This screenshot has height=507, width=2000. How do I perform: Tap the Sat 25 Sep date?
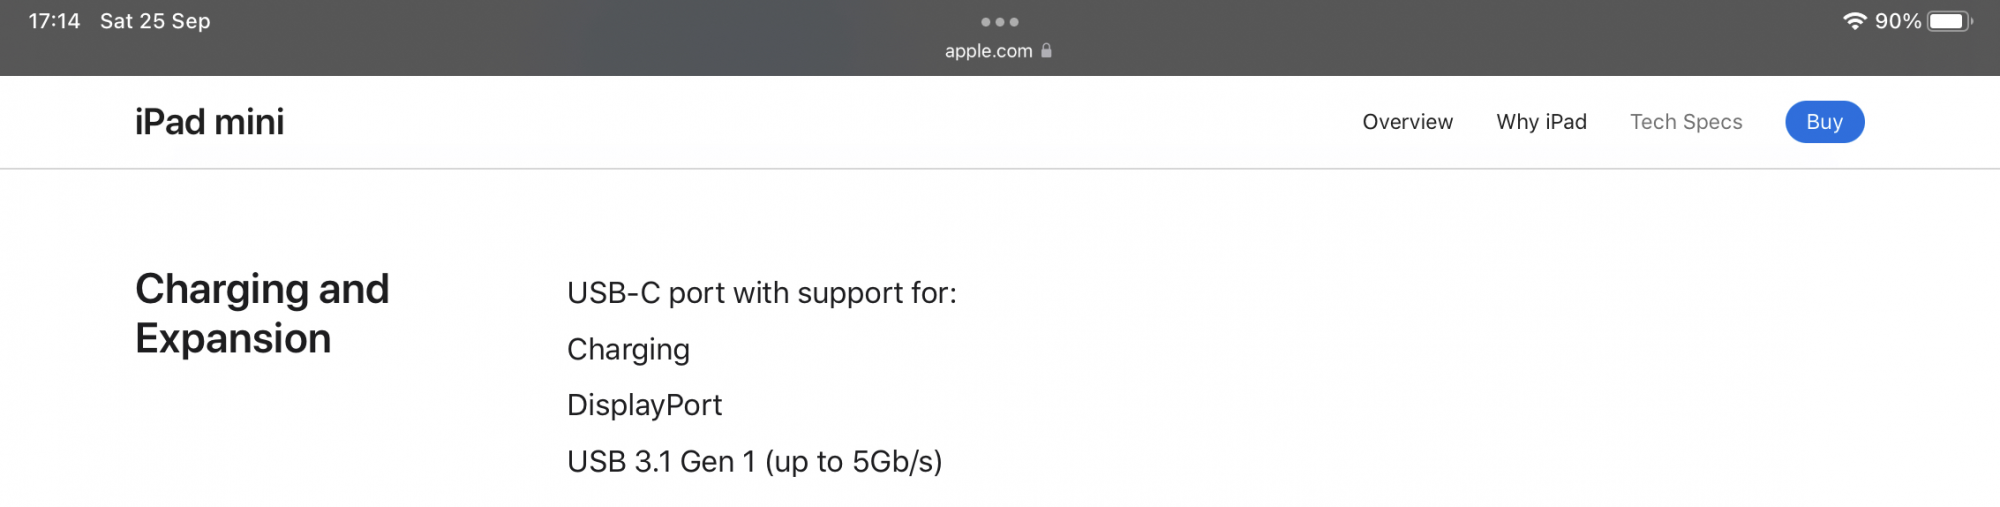pyautogui.click(x=155, y=21)
